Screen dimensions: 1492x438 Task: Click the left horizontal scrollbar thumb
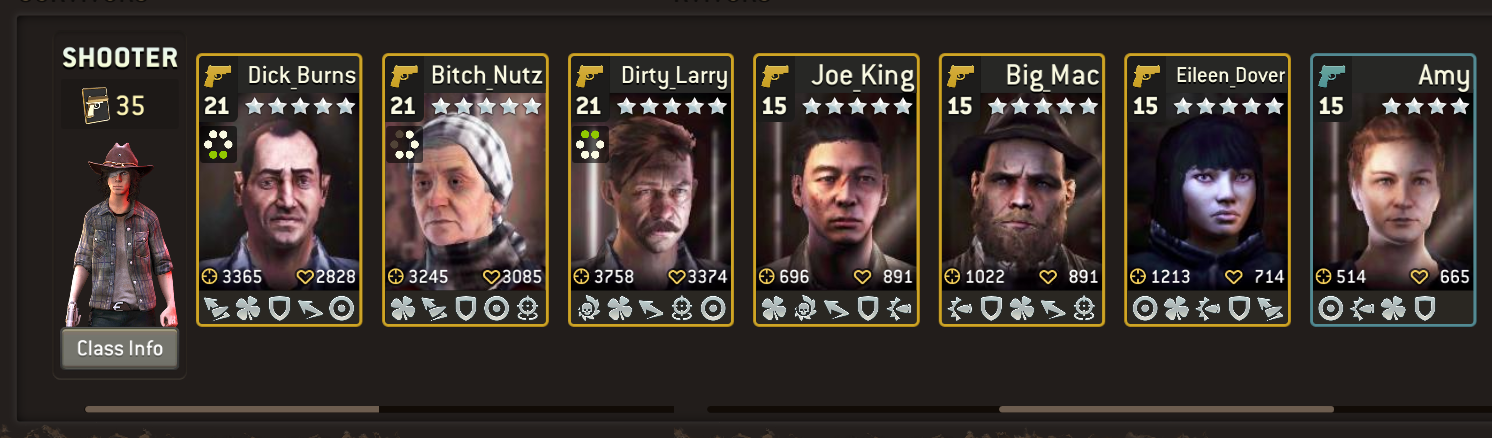tap(232, 409)
